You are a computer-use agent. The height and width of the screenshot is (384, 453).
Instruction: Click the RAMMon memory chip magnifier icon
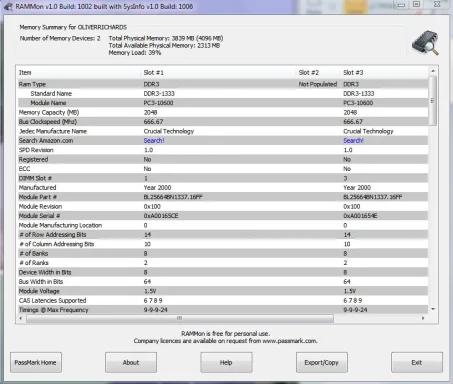[425, 43]
